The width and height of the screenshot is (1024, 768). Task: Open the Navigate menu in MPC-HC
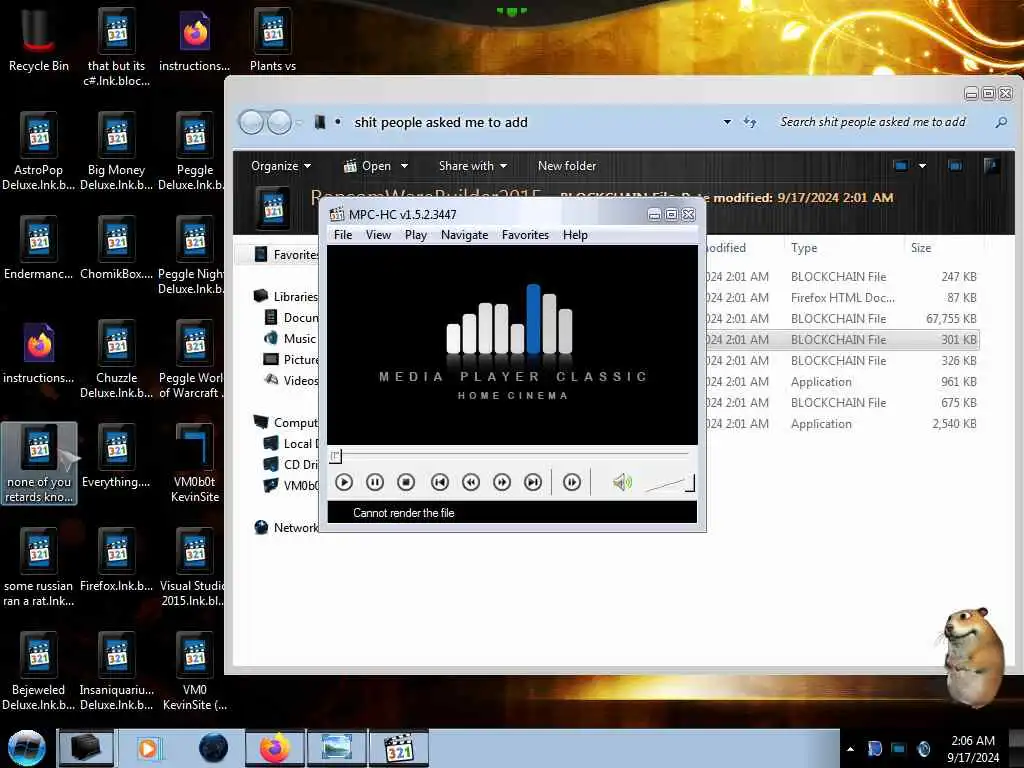464,234
